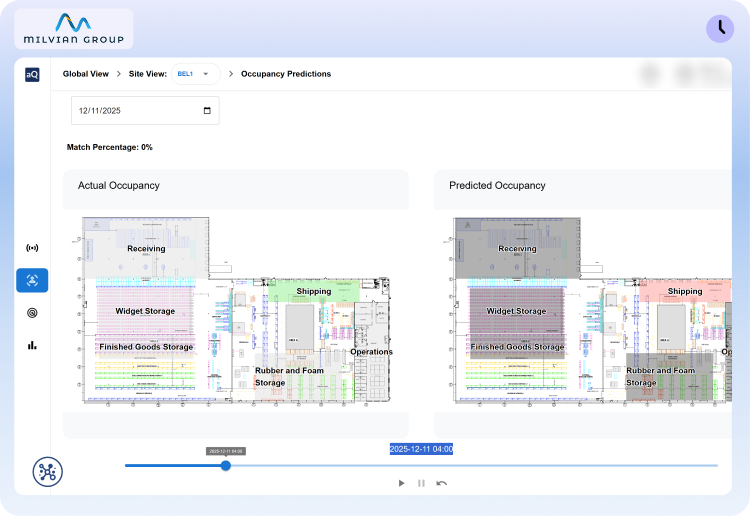The height and width of the screenshot is (516, 750).
Task: Click the Actual Occupancy panel heading
Action: 119,186
